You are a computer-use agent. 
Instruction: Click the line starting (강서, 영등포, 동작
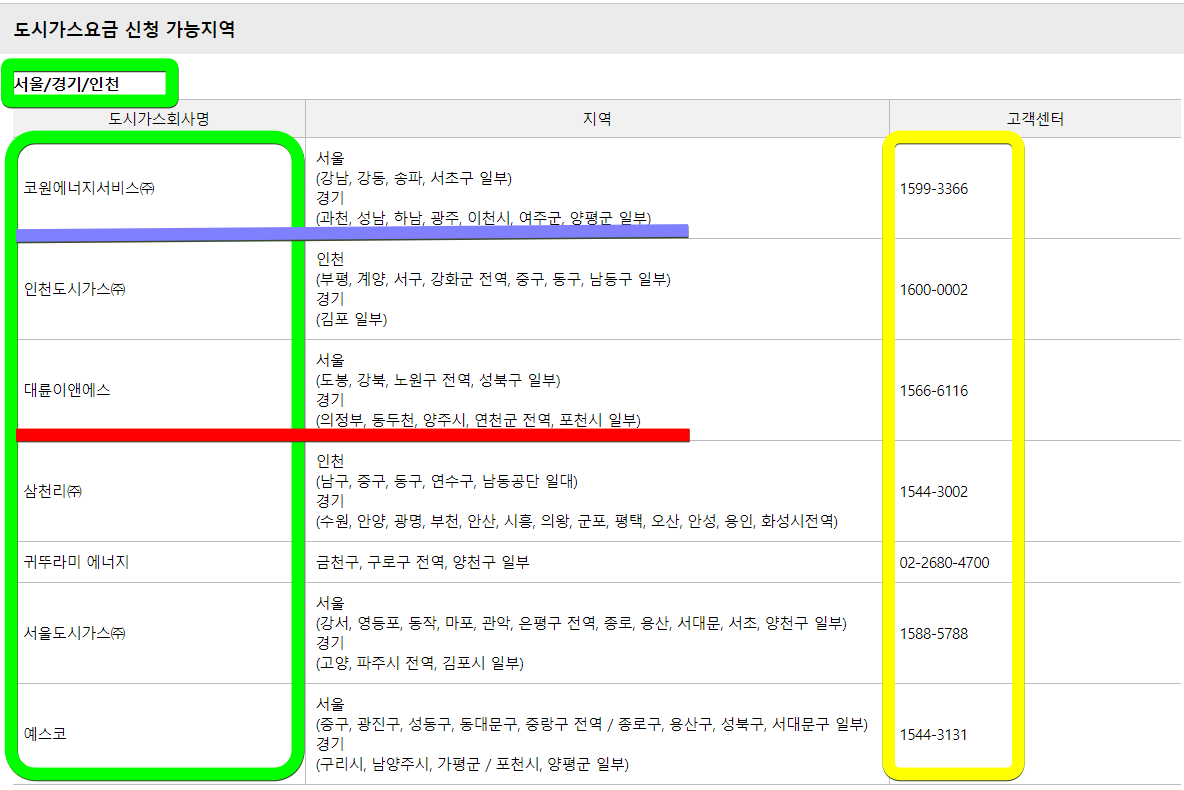tap(581, 623)
